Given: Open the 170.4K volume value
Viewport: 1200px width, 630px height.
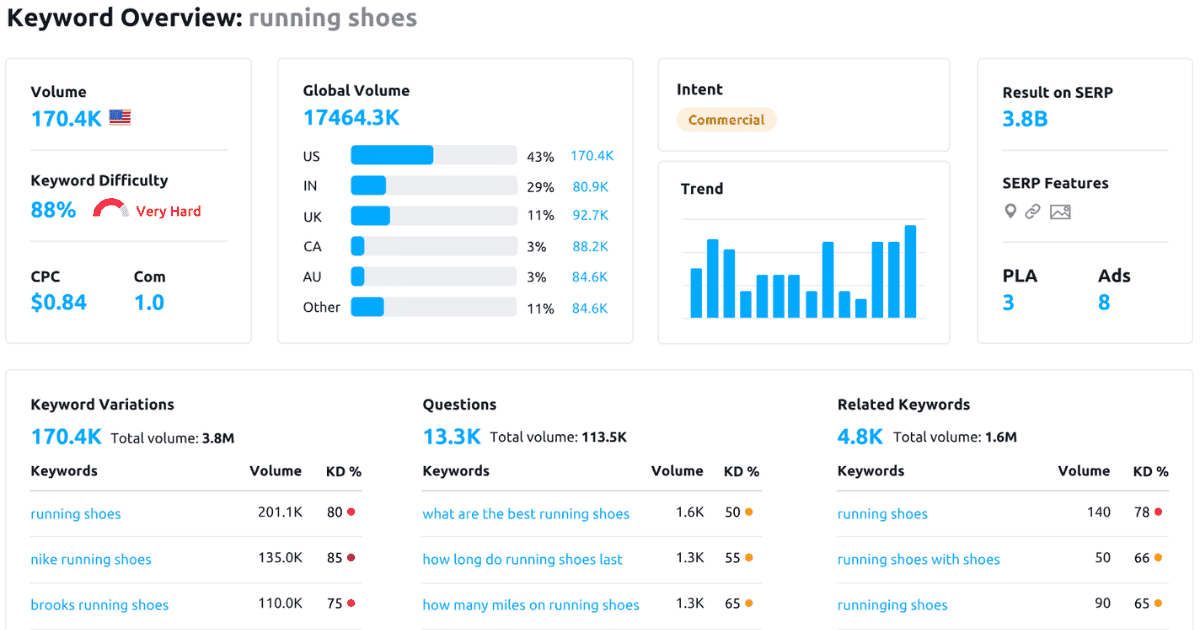Looking at the screenshot, I should pos(66,118).
